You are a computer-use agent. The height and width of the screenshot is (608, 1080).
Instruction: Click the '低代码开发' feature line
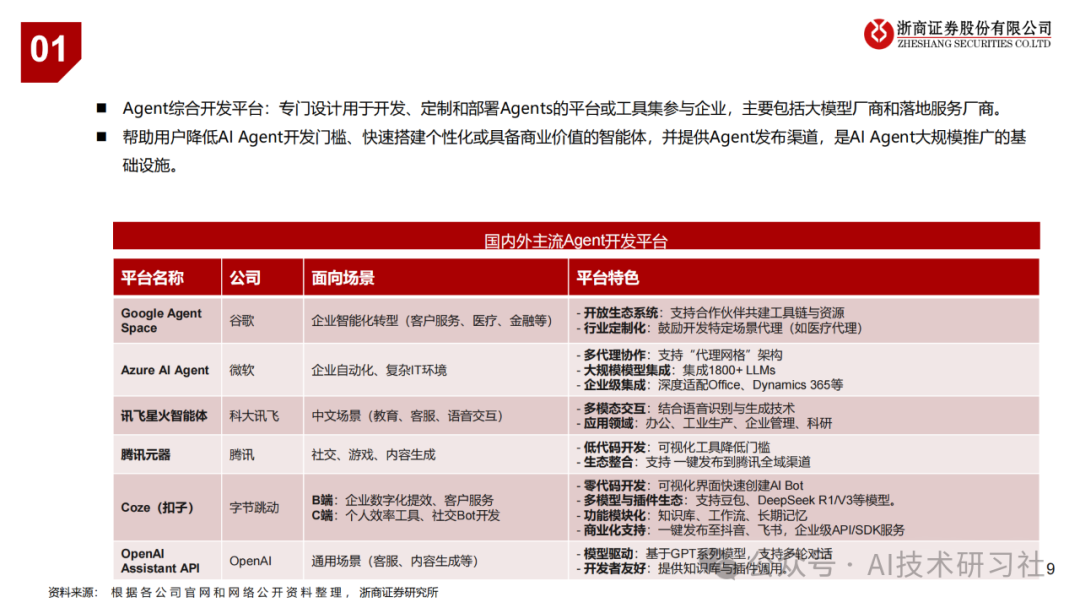click(x=673, y=447)
